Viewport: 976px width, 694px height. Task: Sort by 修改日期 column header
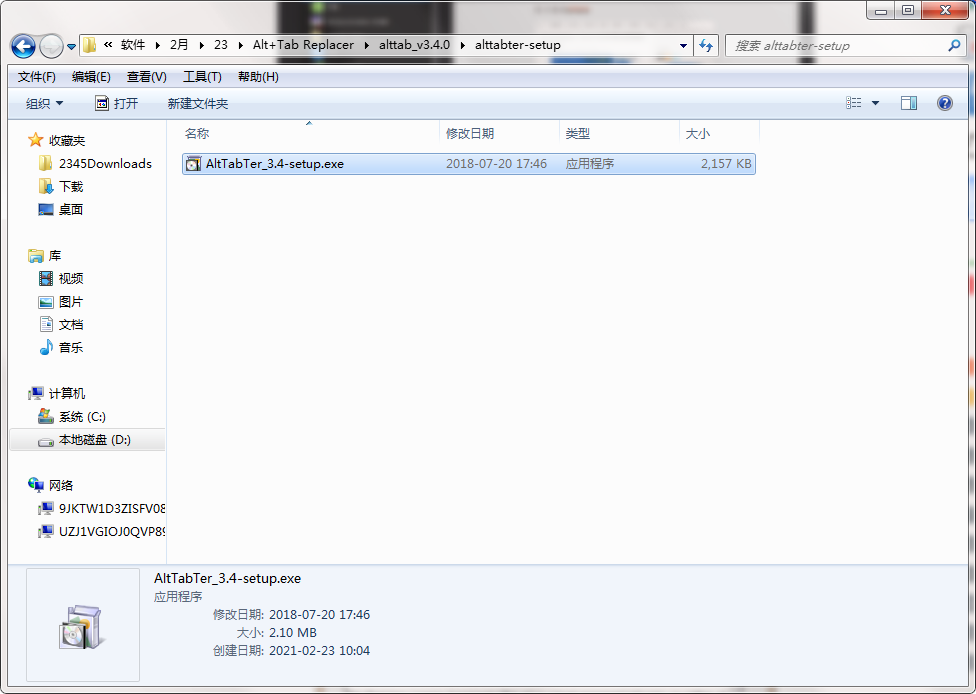tap(500, 133)
